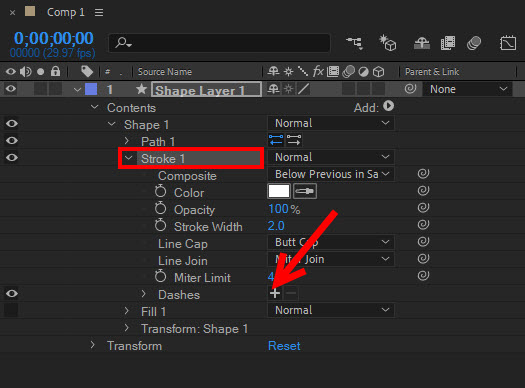Image resolution: width=525 pixels, height=388 pixels.
Task: Toggle visibility of Path 1
Action: [x=12, y=140]
